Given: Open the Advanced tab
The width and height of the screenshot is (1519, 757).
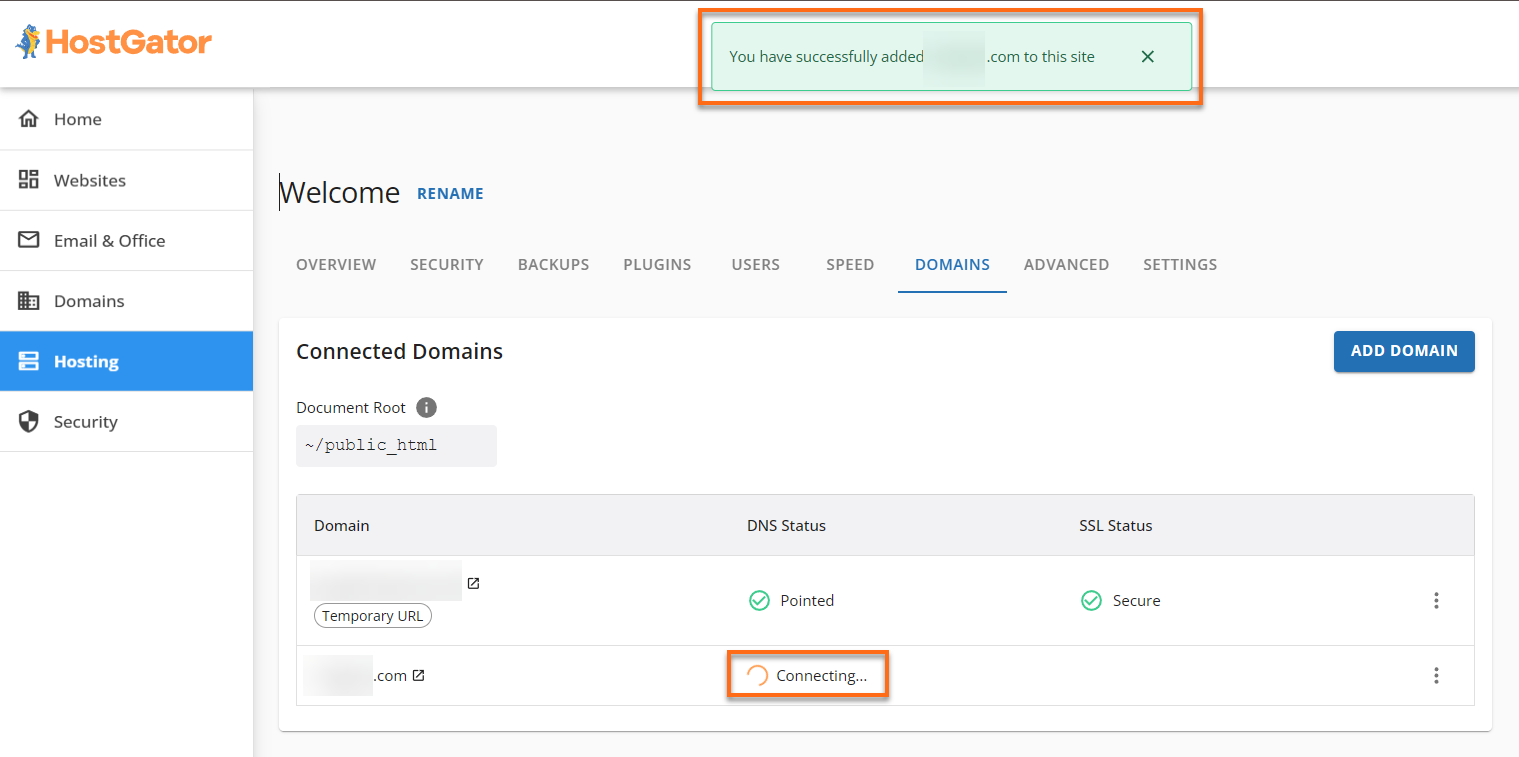Looking at the screenshot, I should coord(1066,264).
